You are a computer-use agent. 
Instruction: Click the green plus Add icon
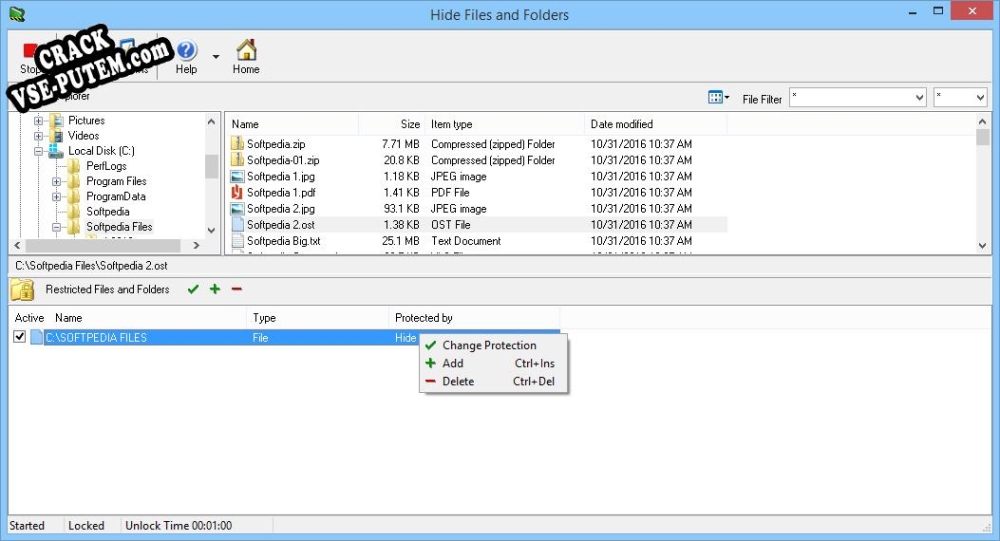coord(215,289)
